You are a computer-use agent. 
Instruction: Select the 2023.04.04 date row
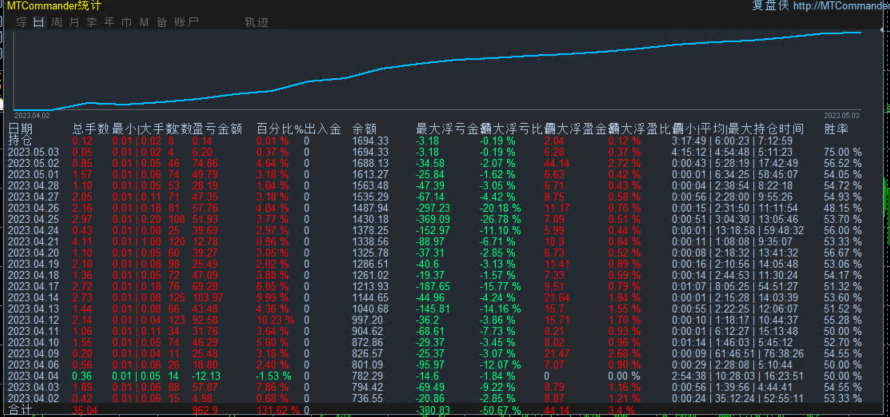(436, 376)
